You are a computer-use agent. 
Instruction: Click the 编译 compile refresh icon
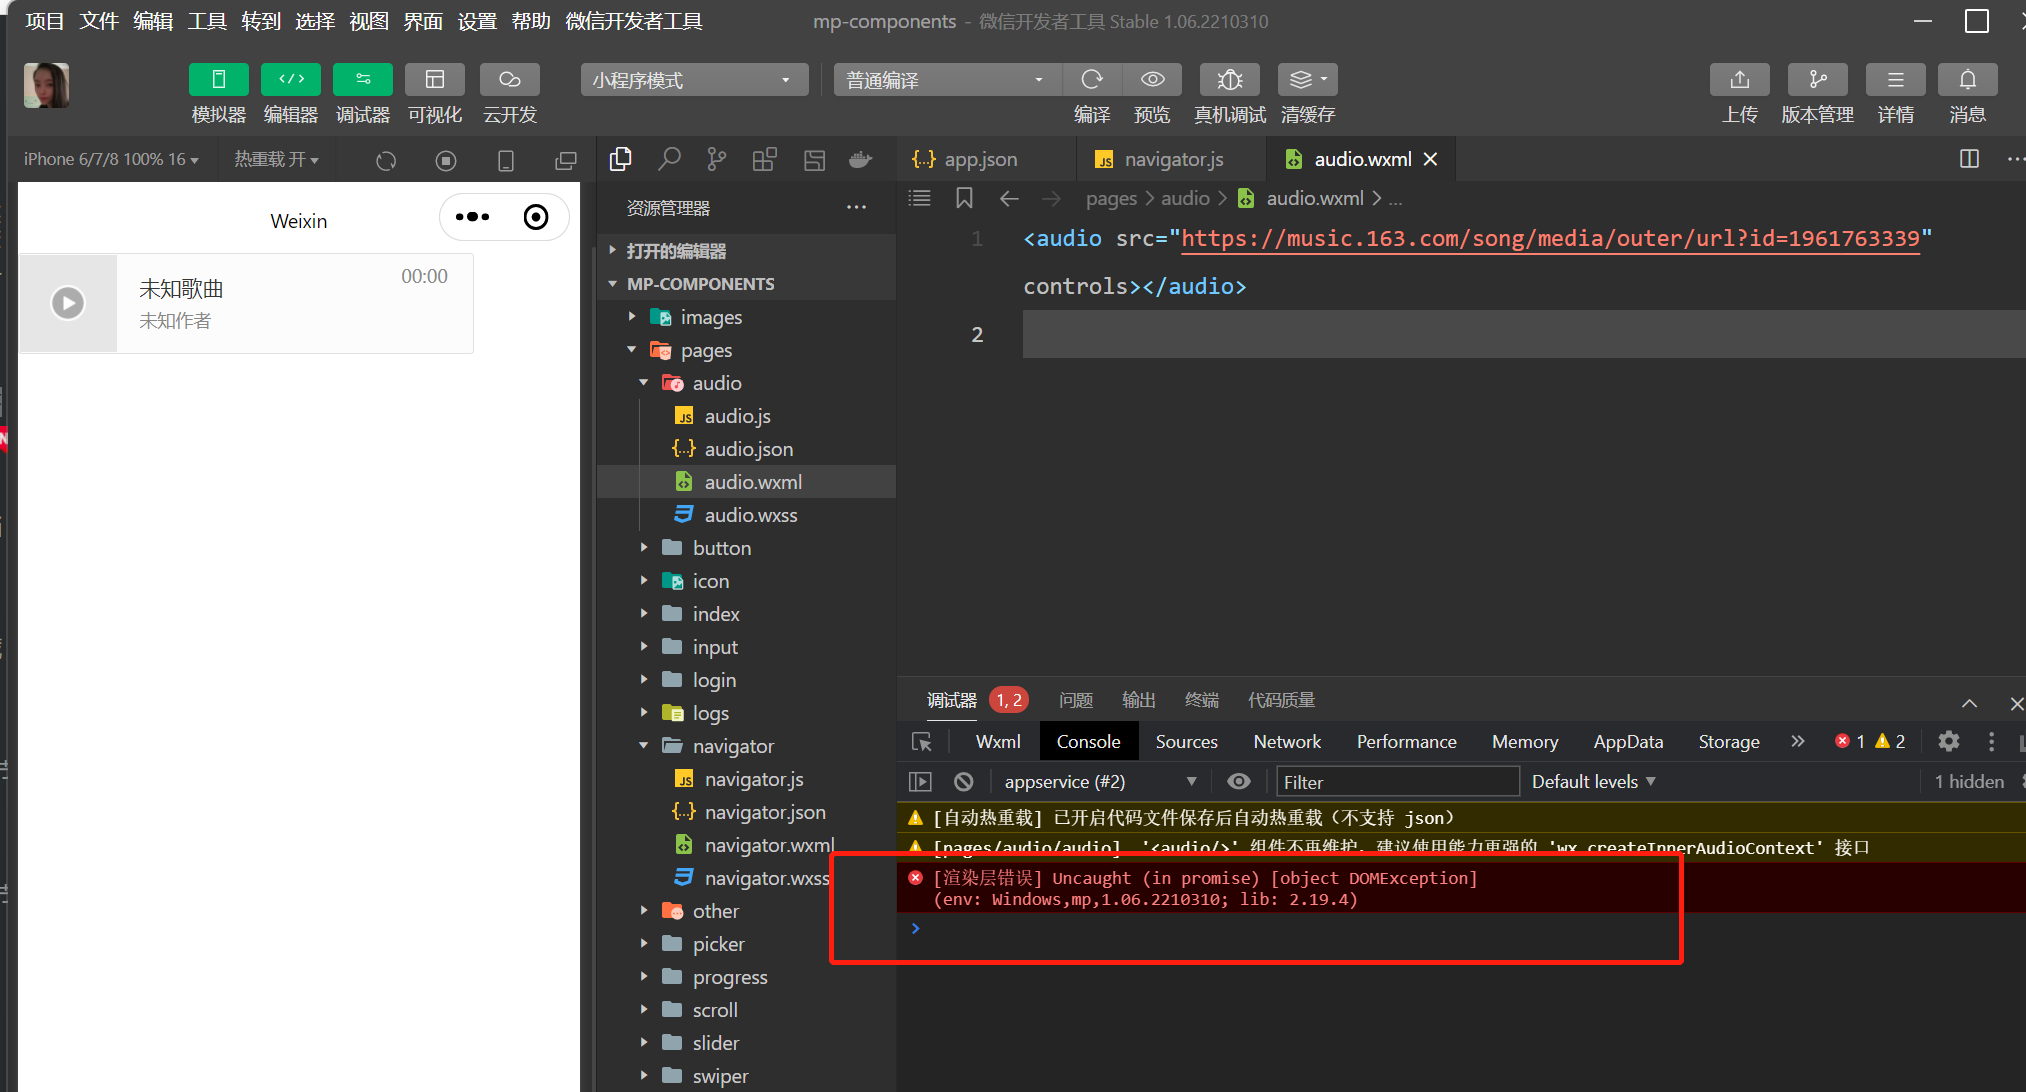1092,79
